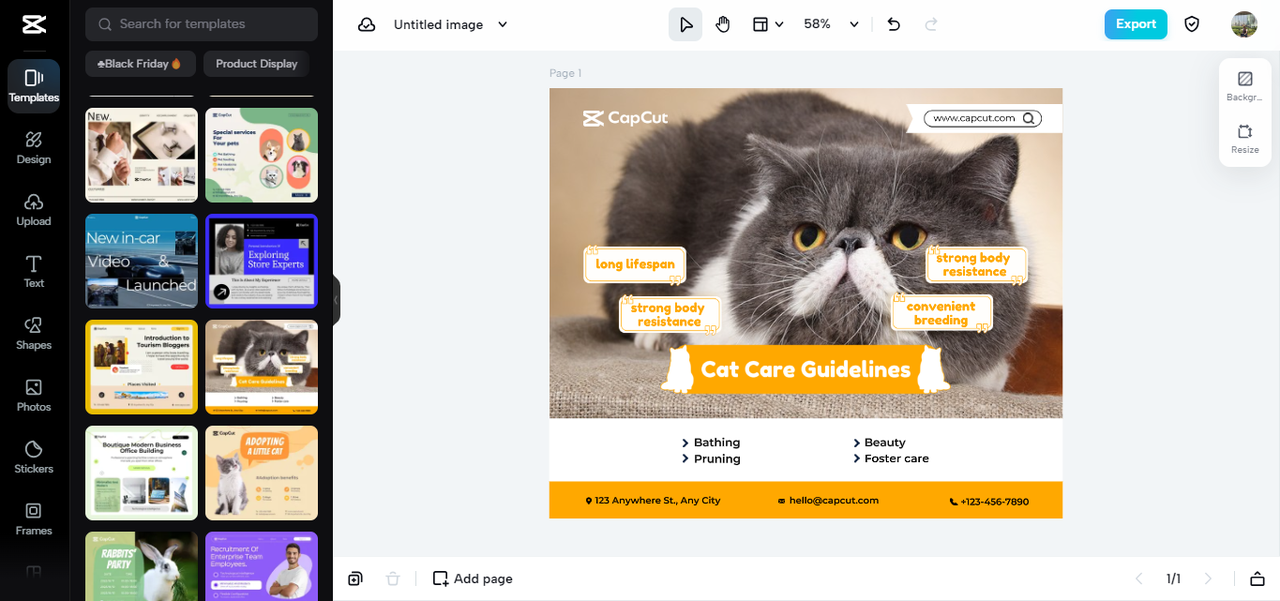Redo the last action
The height and width of the screenshot is (601, 1280).
click(931, 24)
